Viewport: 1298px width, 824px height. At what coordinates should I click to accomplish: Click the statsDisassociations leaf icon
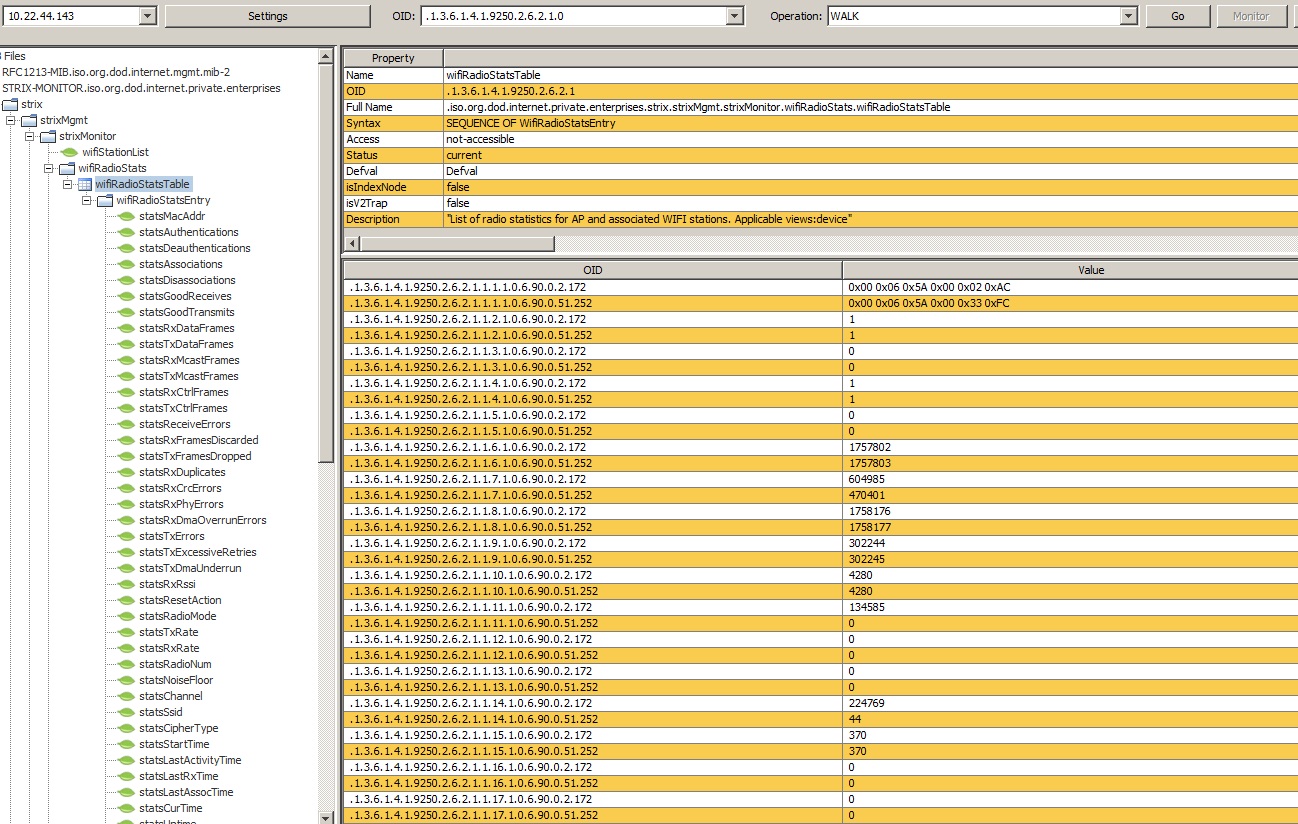pos(126,280)
